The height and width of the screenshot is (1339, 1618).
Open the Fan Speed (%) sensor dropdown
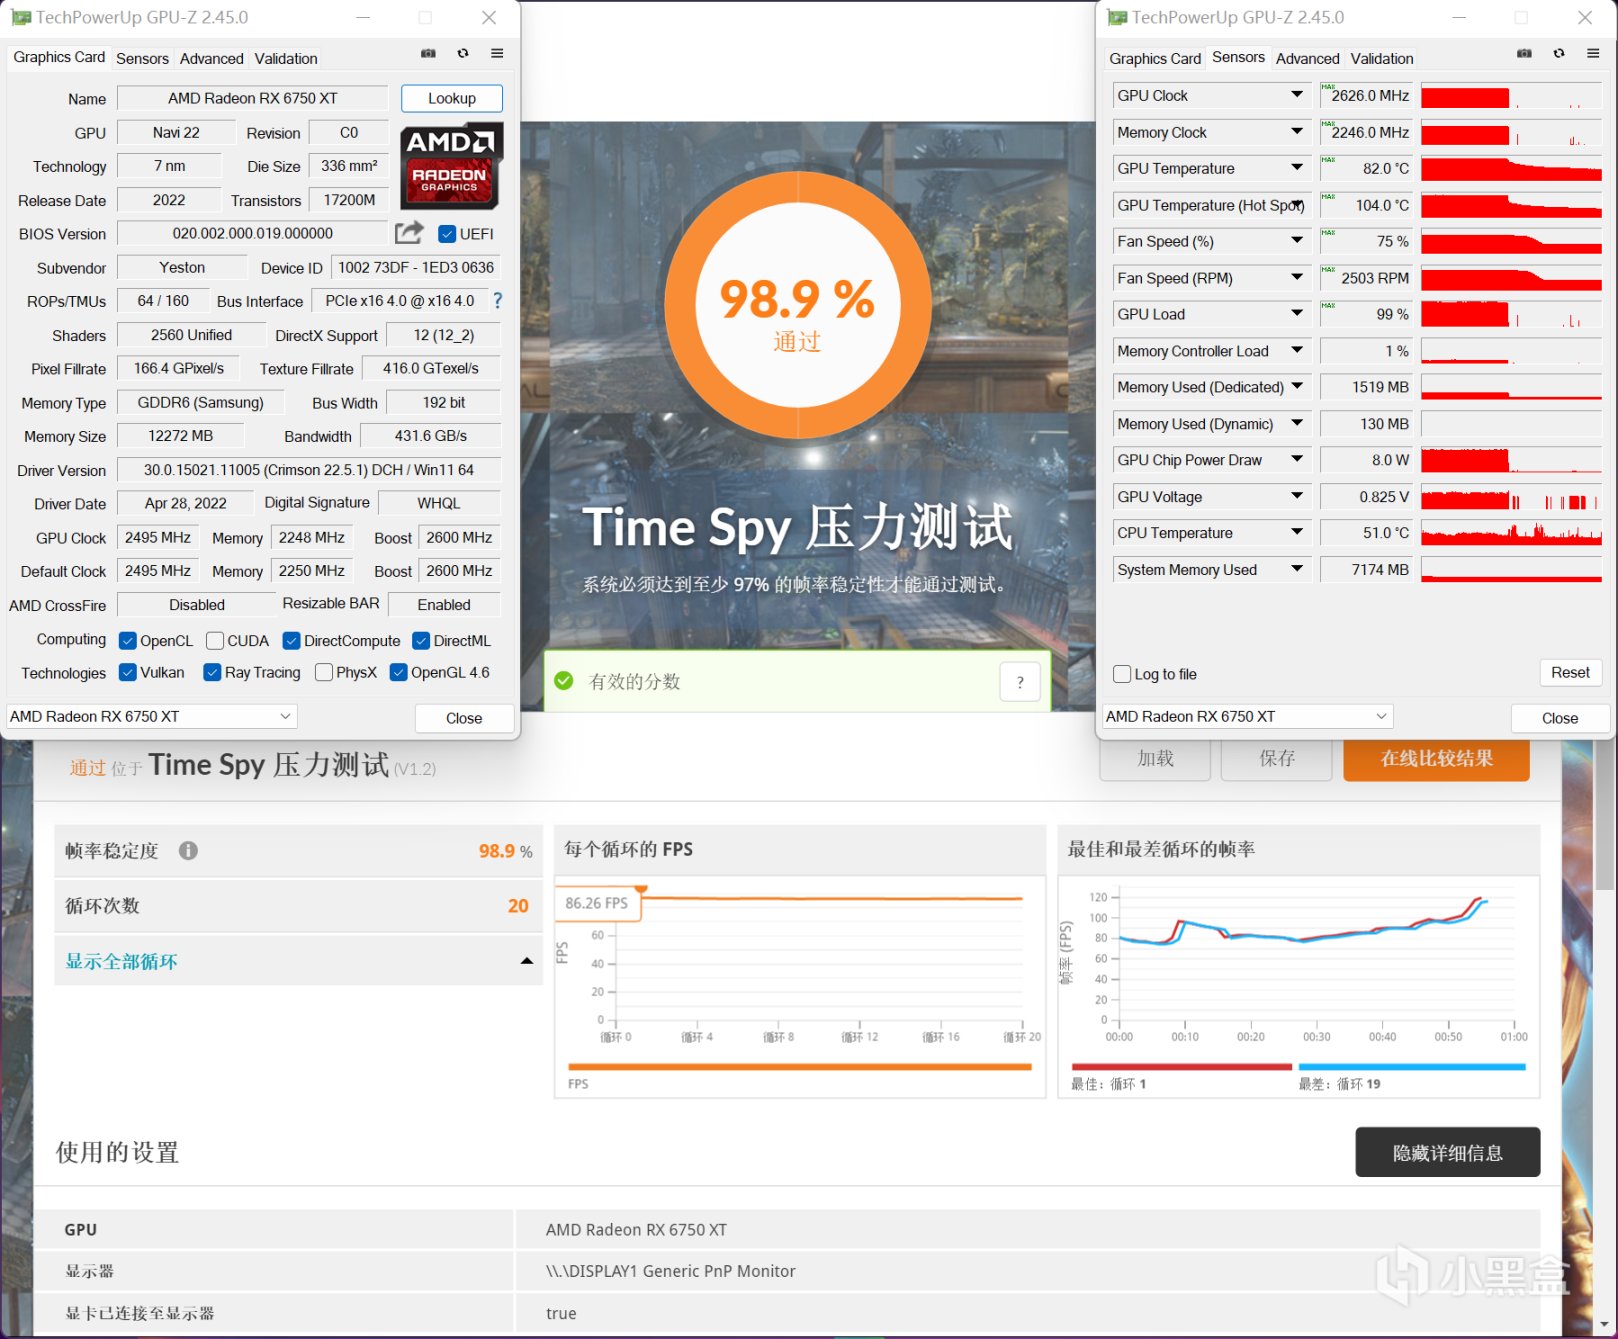(1297, 241)
